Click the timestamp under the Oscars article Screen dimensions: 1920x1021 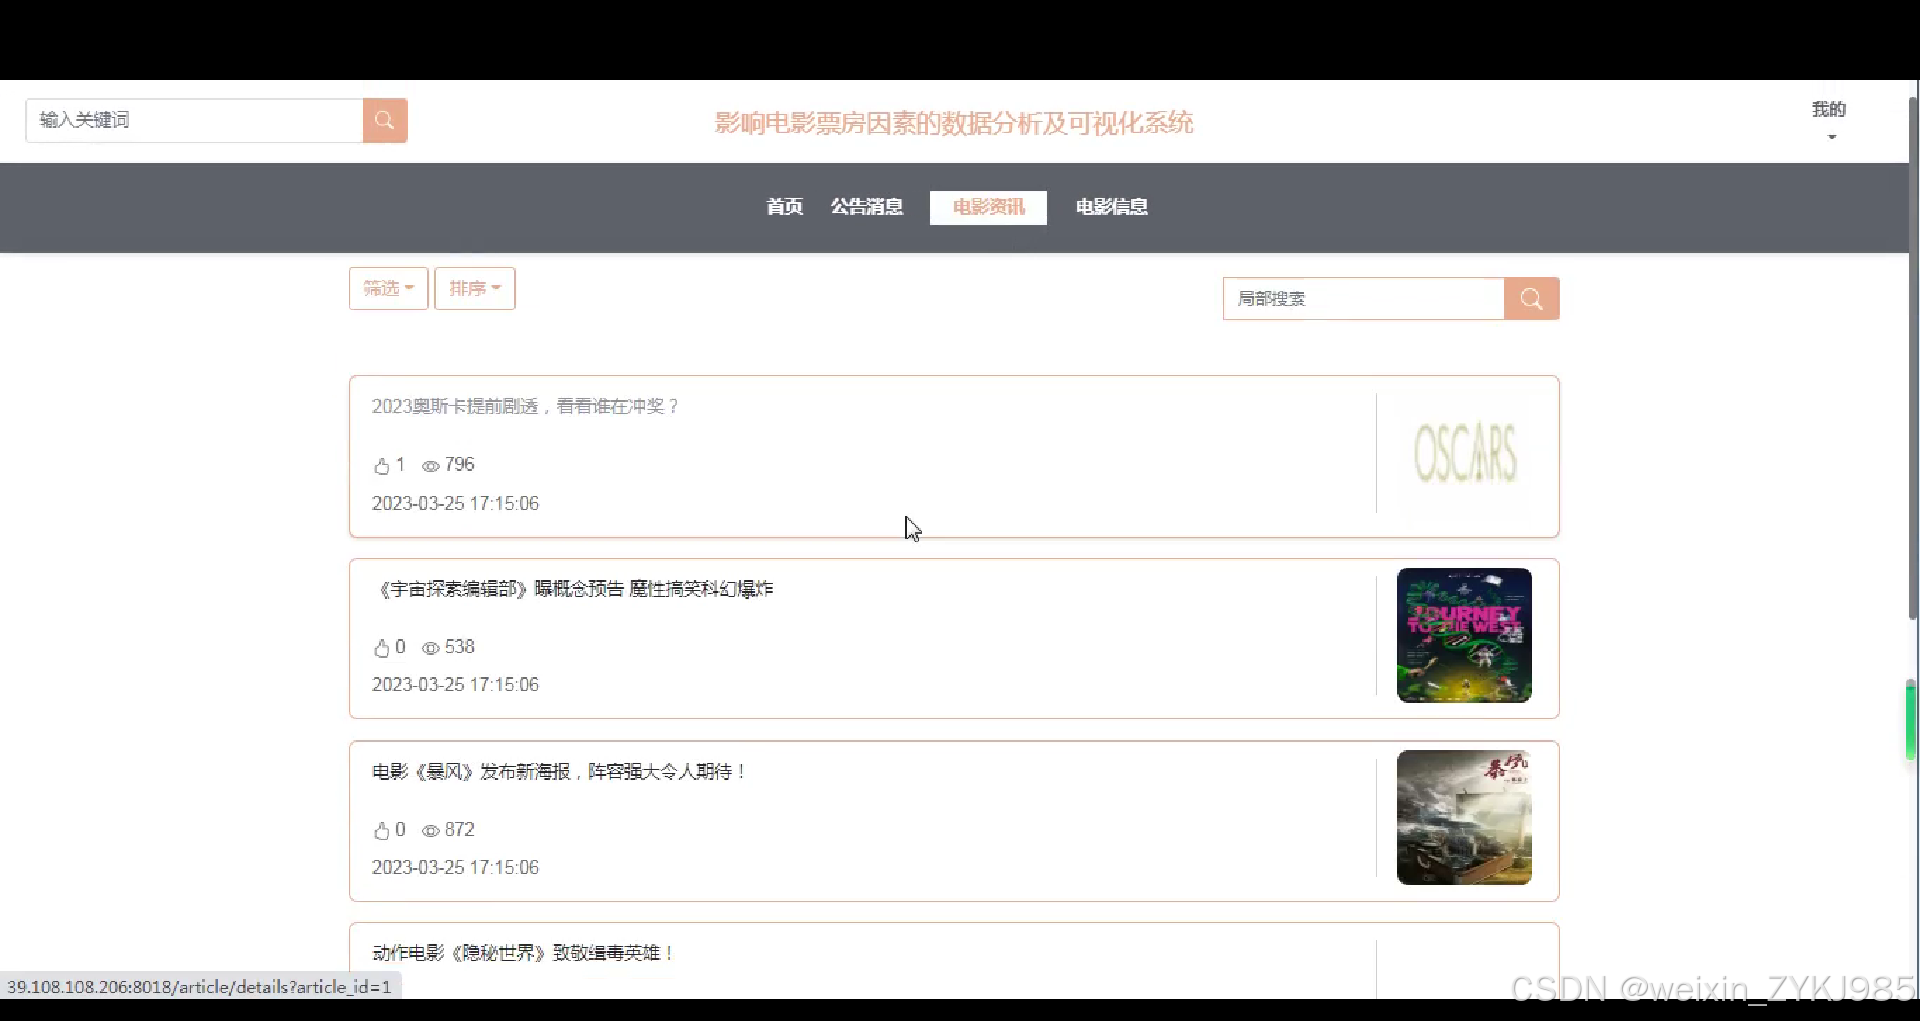click(455, 504)
